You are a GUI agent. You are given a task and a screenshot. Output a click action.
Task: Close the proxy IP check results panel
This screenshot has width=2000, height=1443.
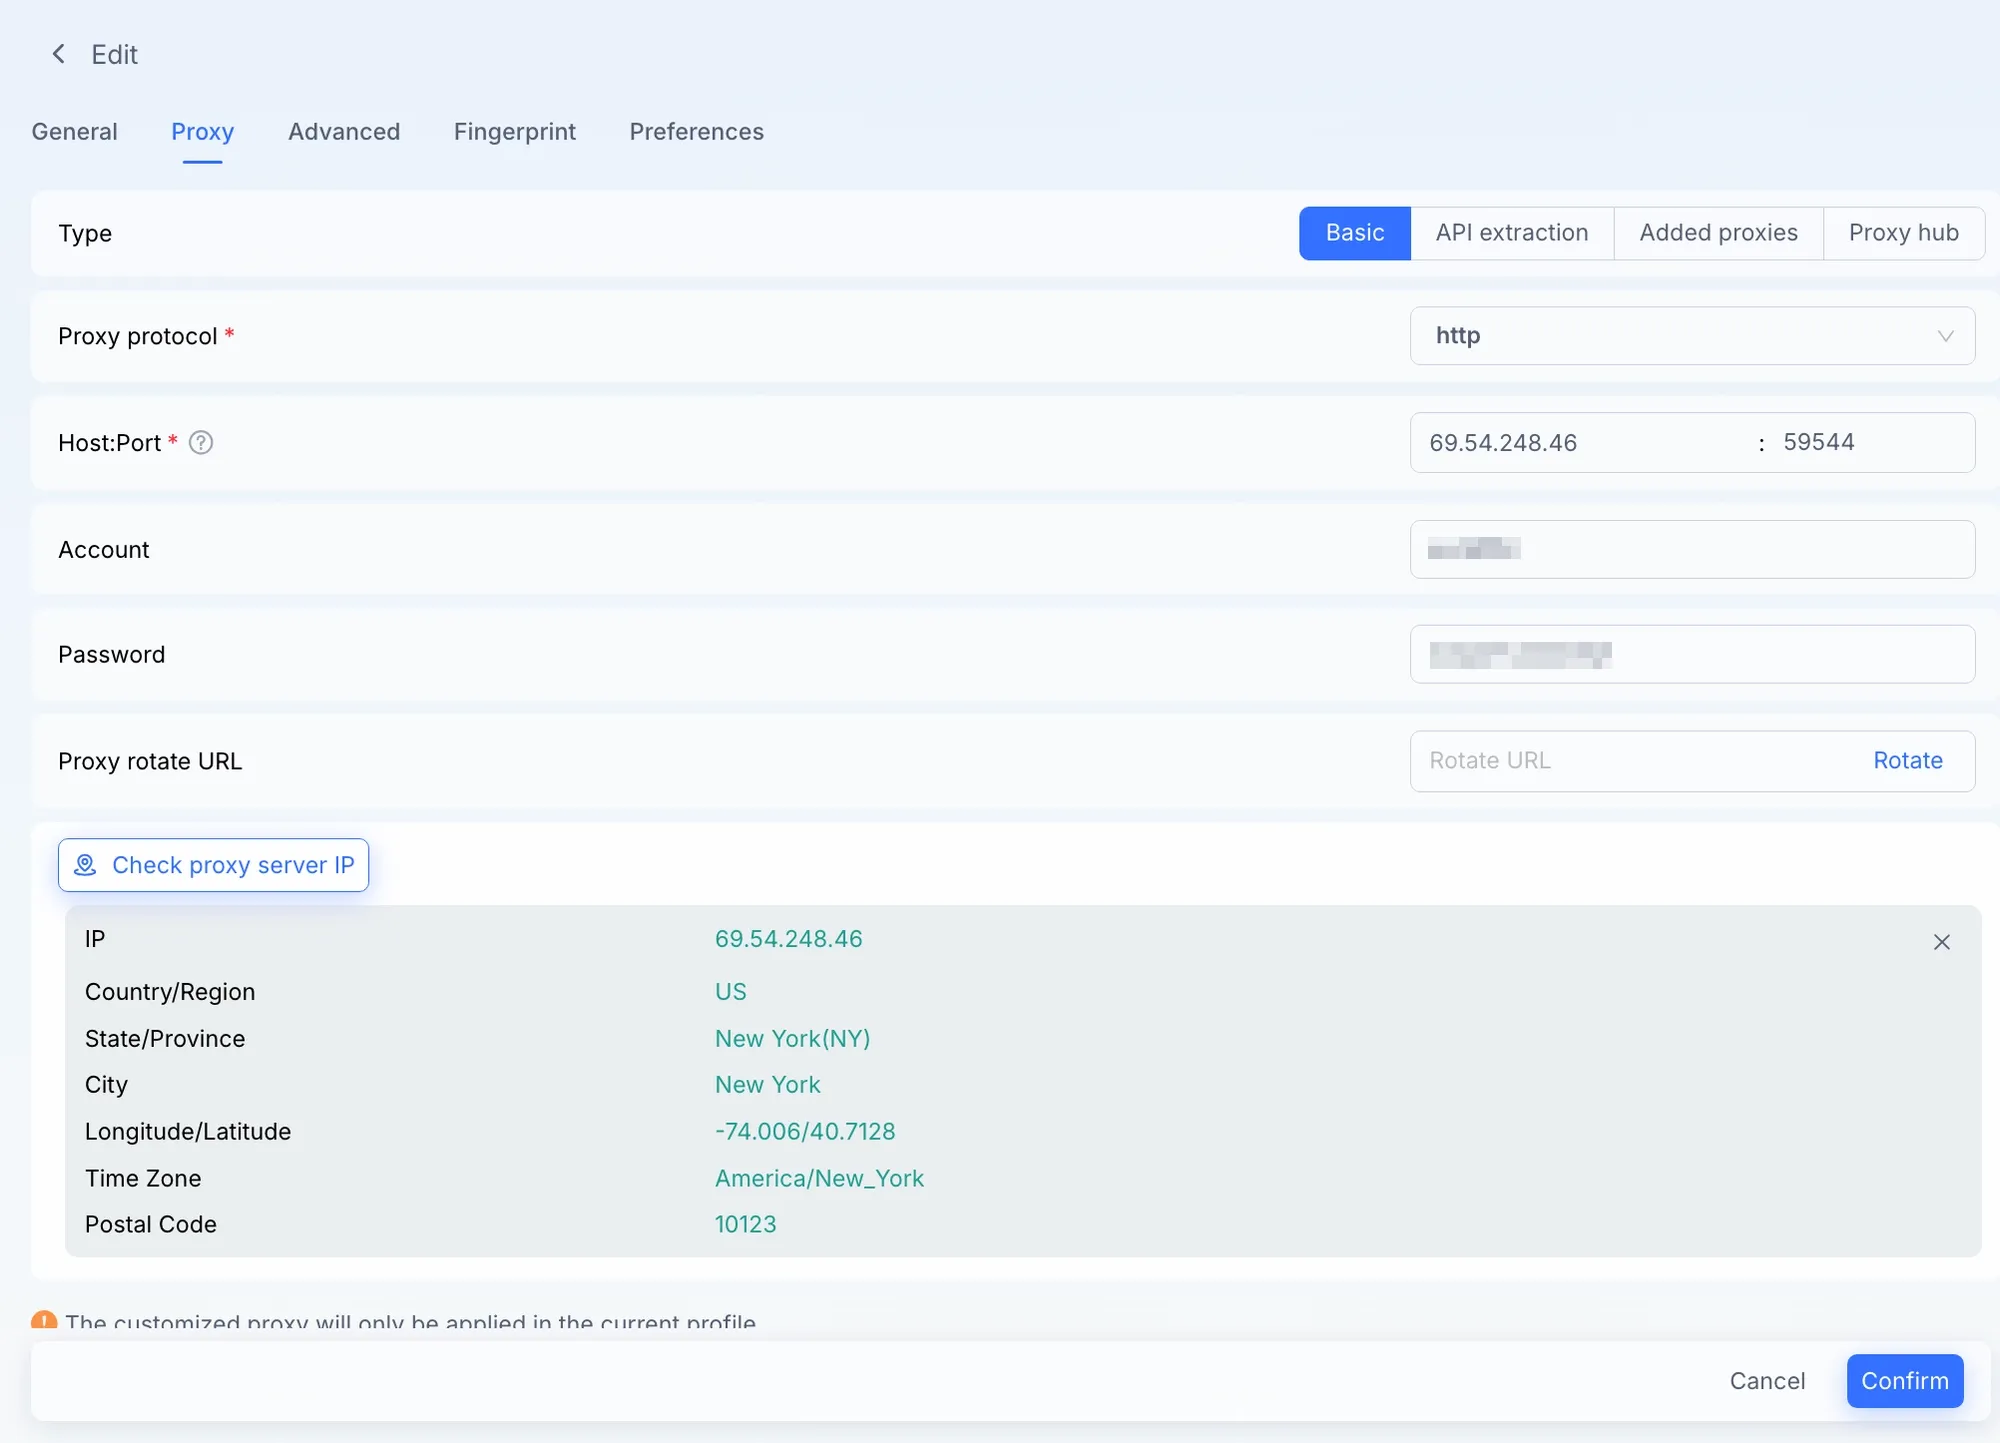point(1941,941)
